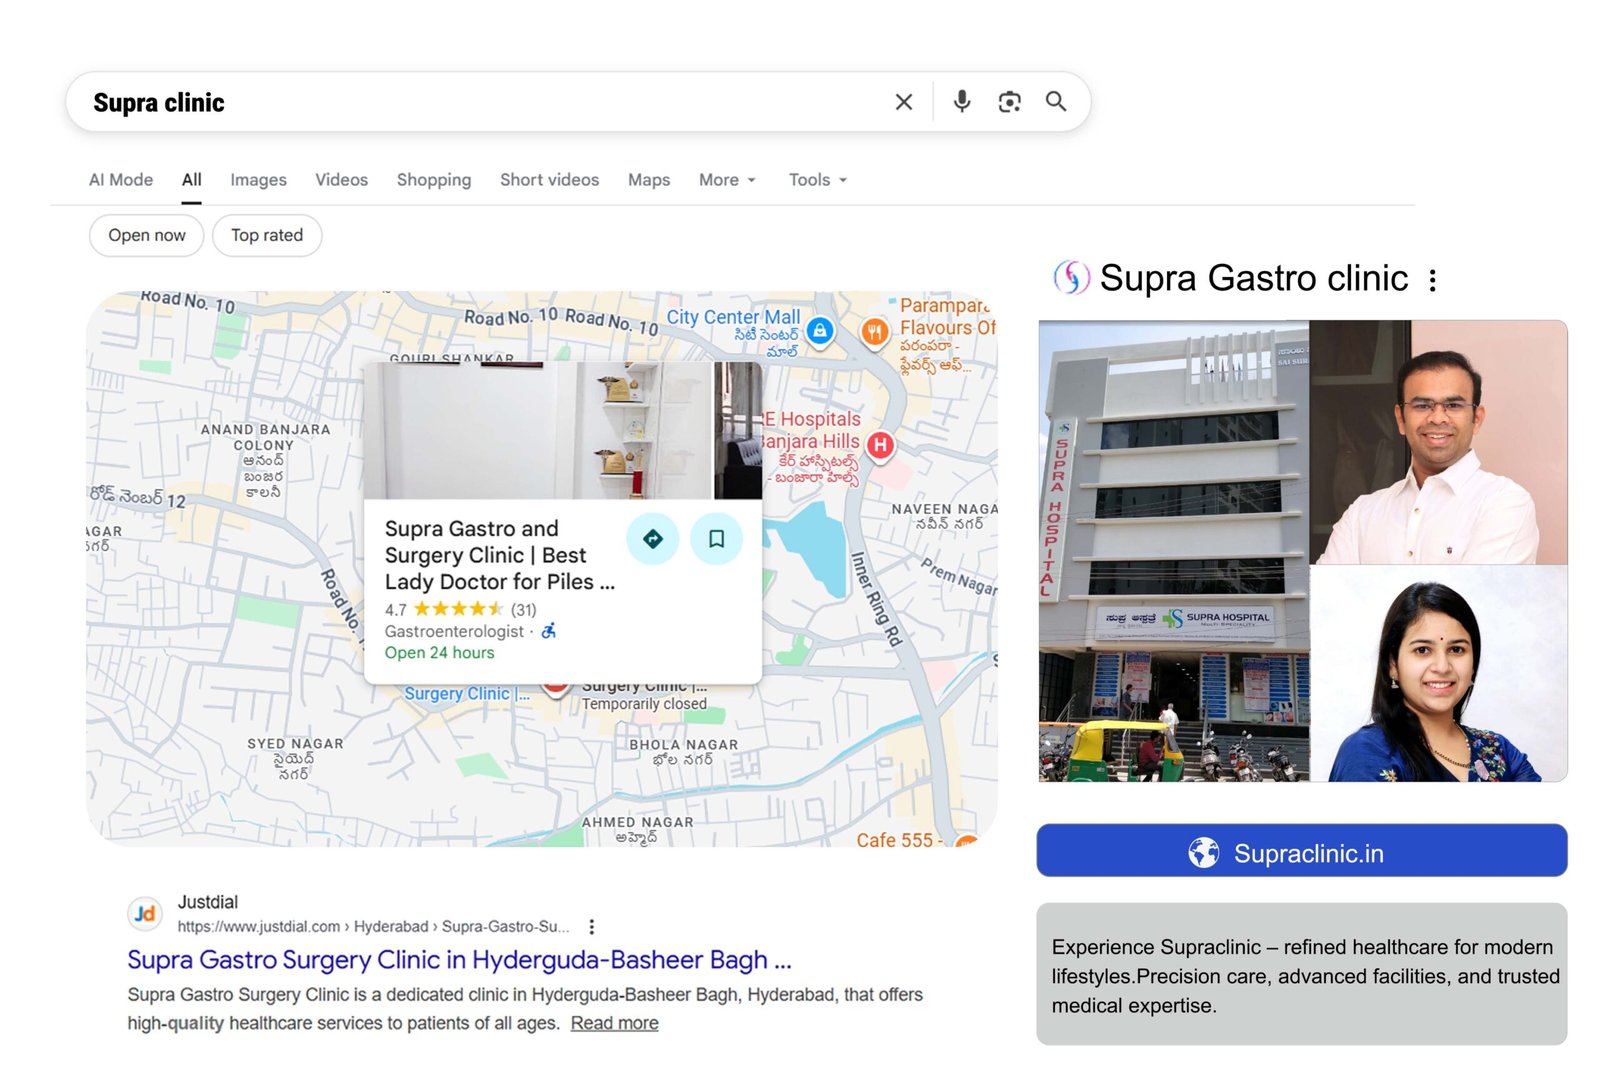Get directions using the blue directions icon
The height and width of the screenshot is (1067, 1600).
click(x=652, y=539)
